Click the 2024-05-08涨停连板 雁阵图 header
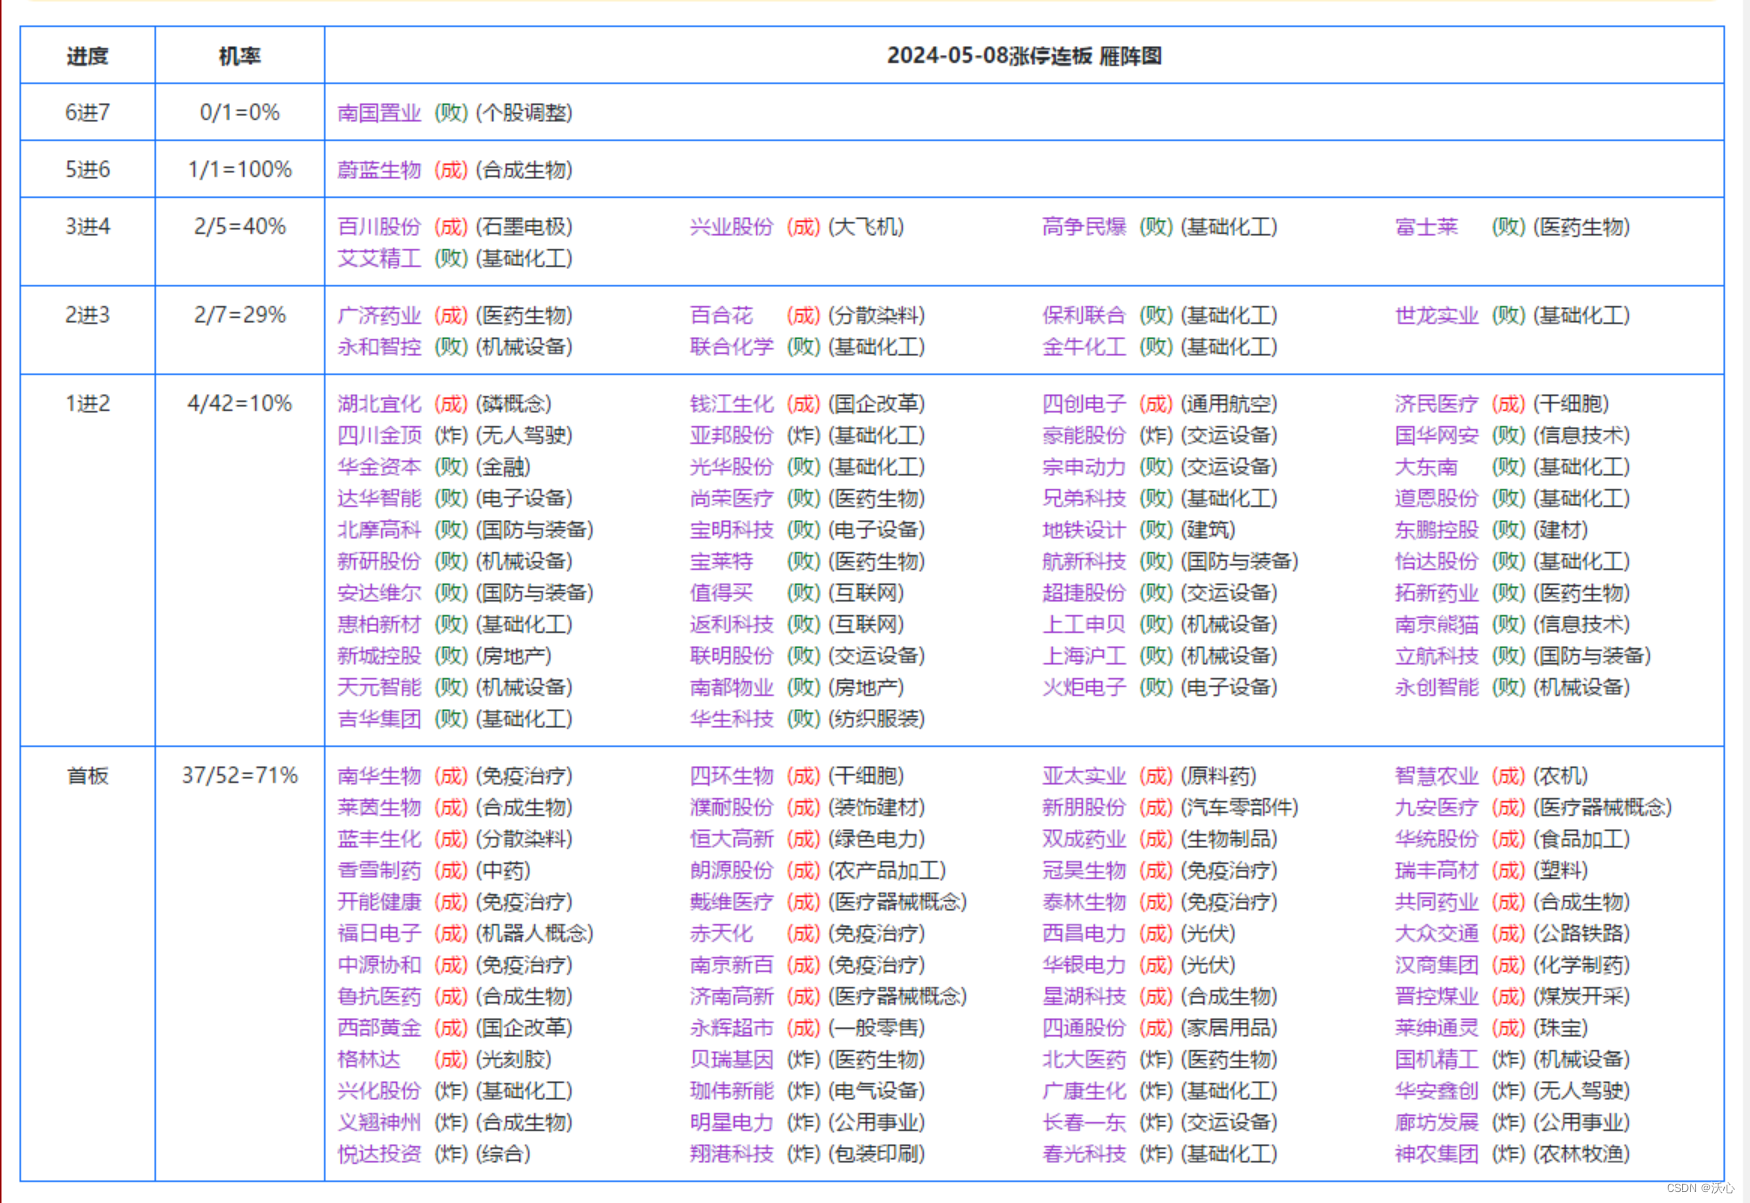Viewport: 1750px width, 1203px height. (x=1024, y=56)
